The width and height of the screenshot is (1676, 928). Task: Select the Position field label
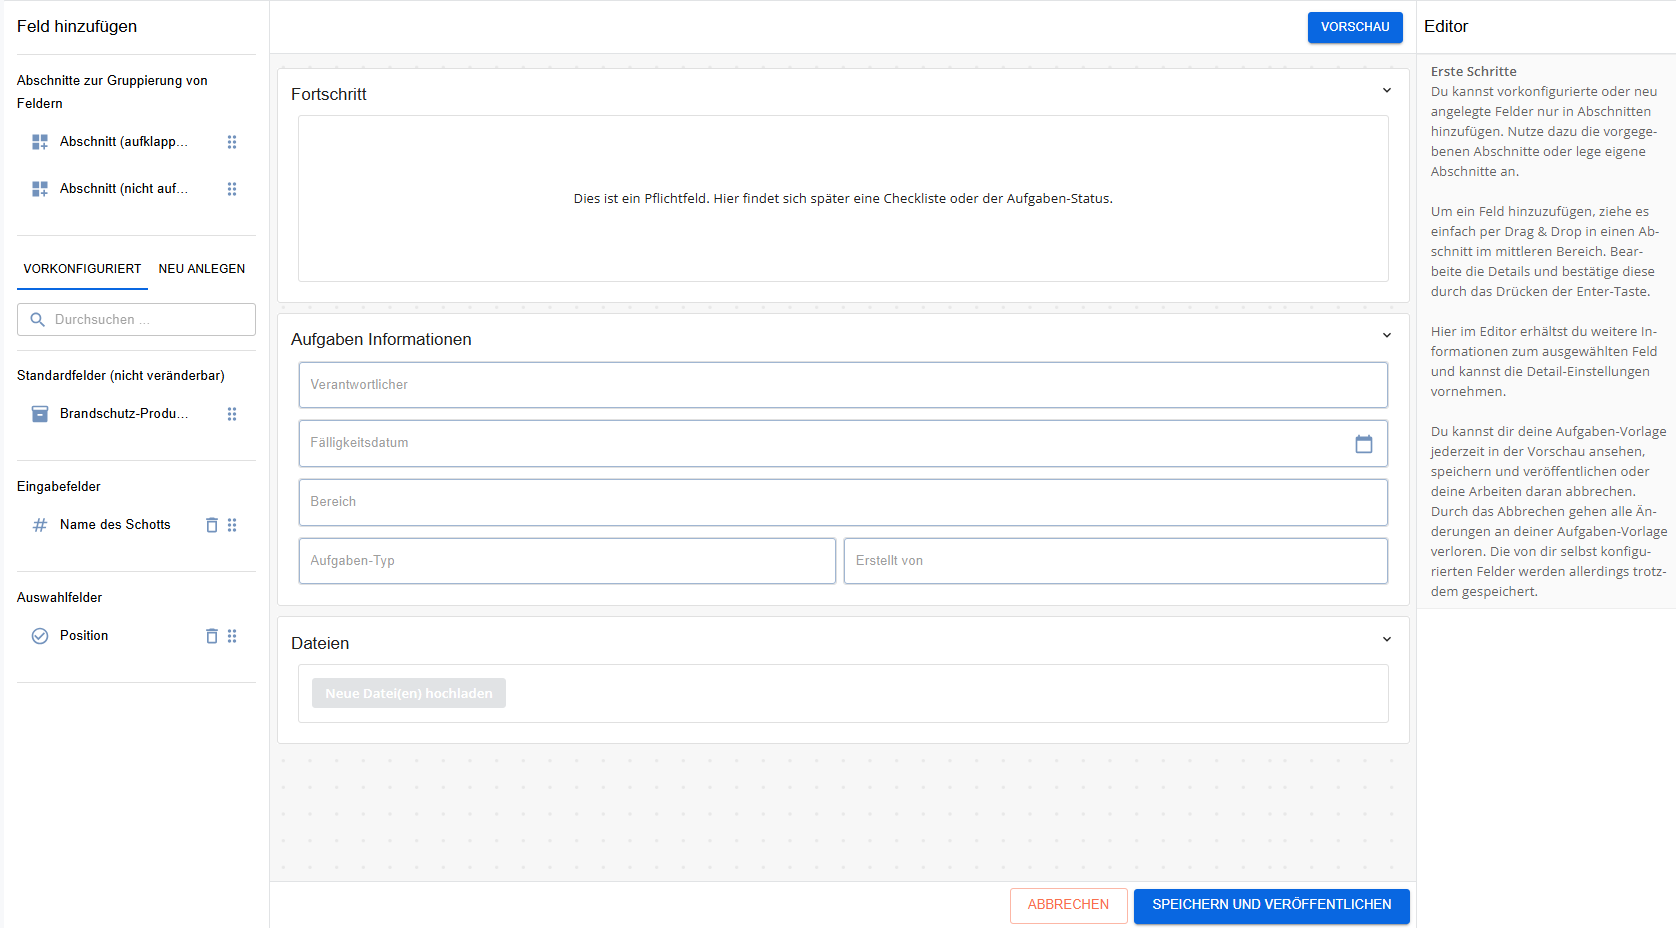pos(84,636)
